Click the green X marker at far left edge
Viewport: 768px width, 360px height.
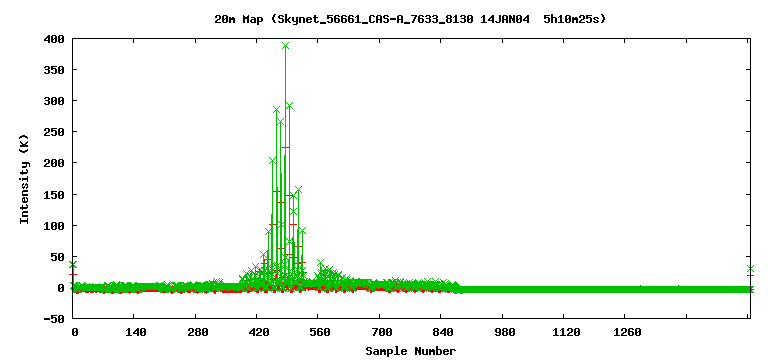(x=73, y=264)
